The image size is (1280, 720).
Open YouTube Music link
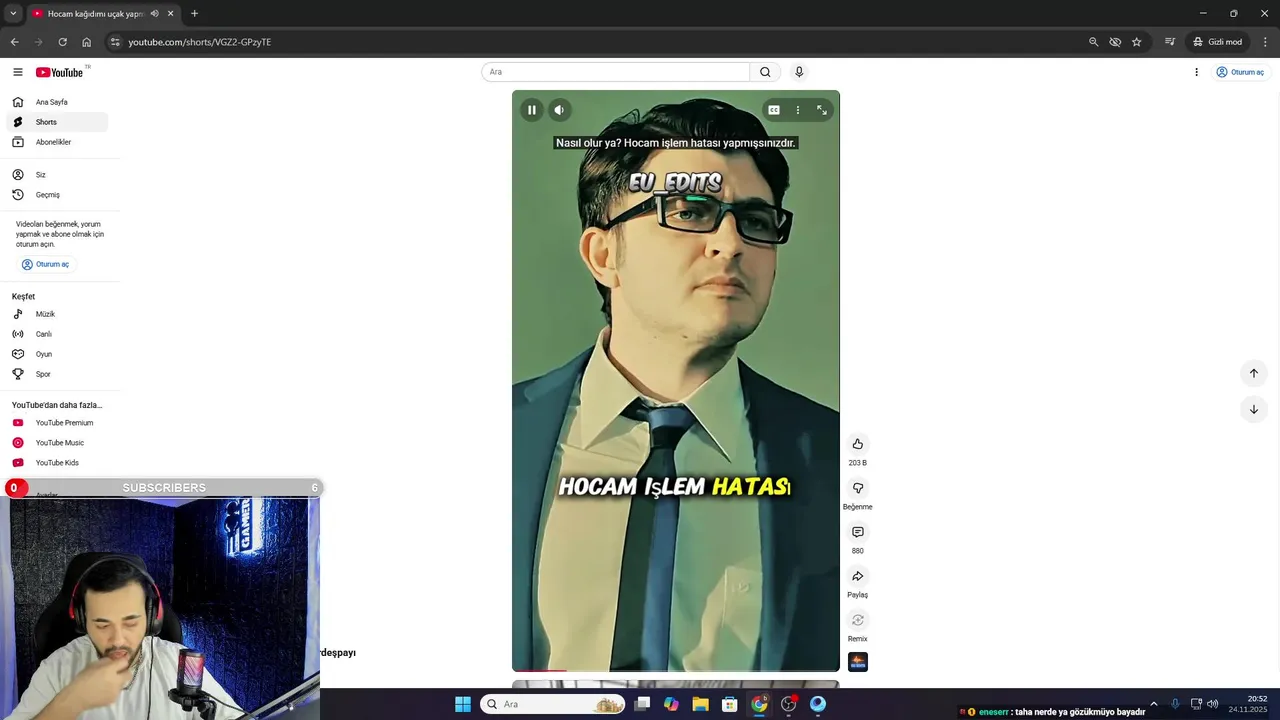(57, 443)
